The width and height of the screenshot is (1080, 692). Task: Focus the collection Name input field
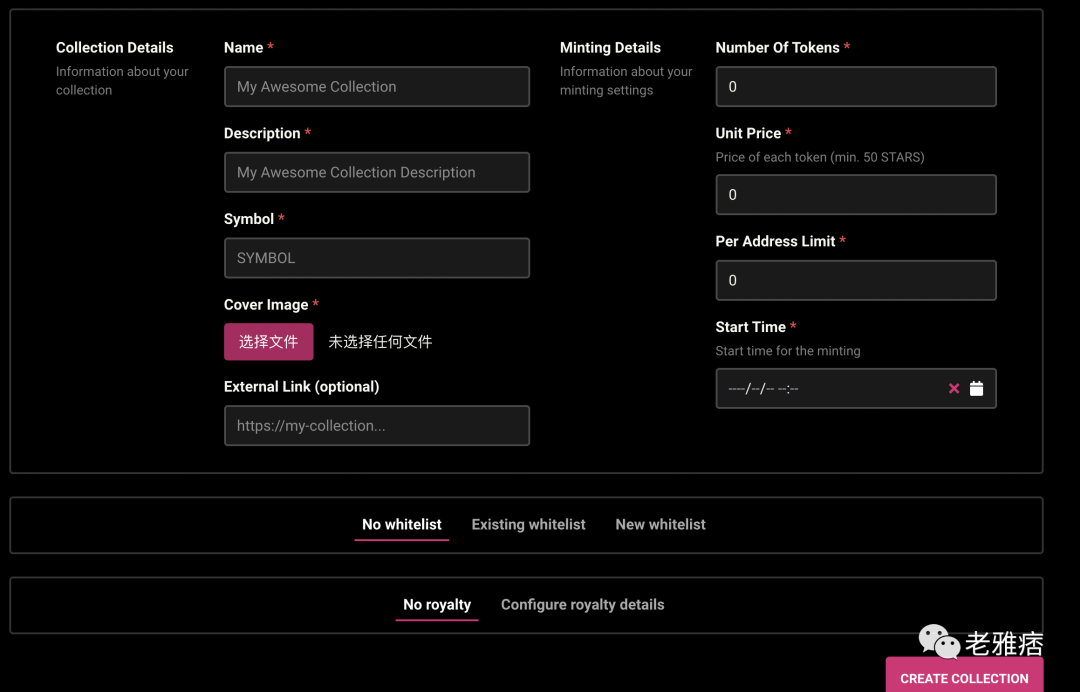click(376, 87)
